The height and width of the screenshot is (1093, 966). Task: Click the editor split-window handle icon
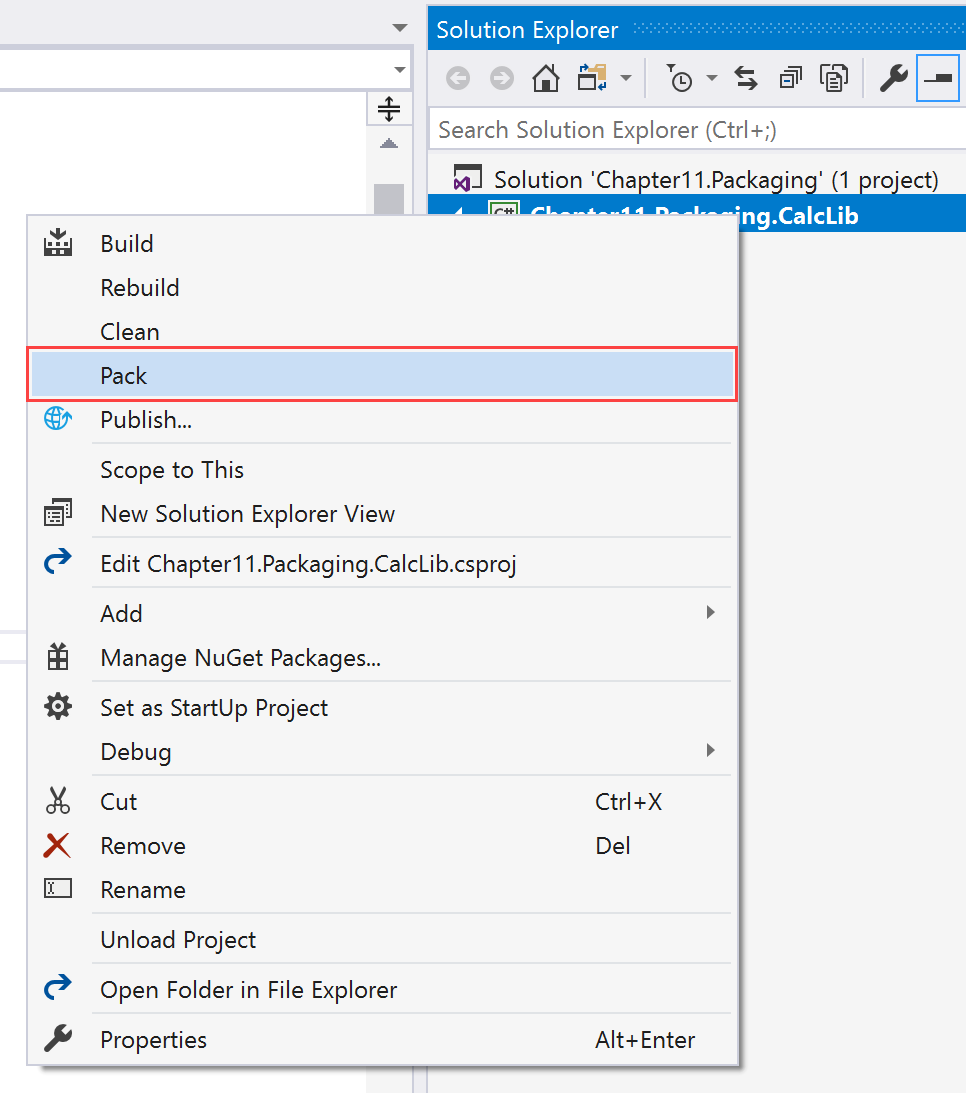(389, 108)
